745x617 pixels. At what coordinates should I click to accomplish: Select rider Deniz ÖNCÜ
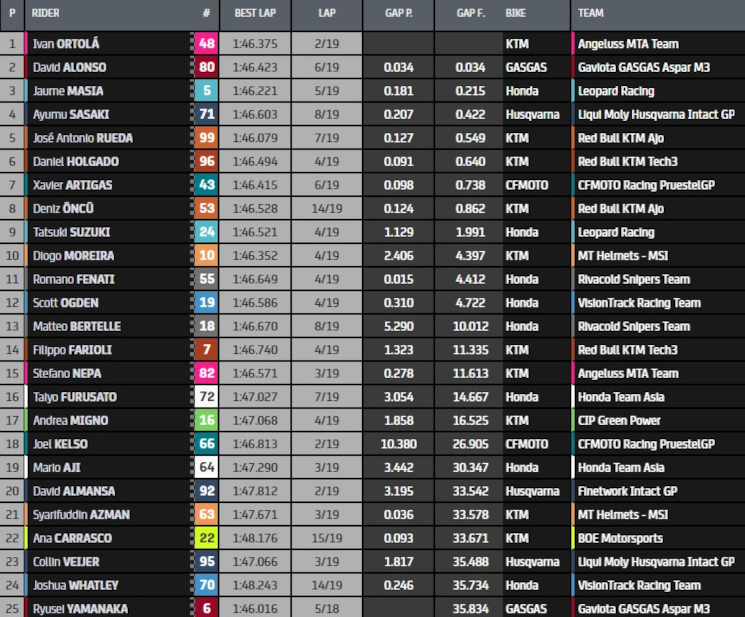63,209
